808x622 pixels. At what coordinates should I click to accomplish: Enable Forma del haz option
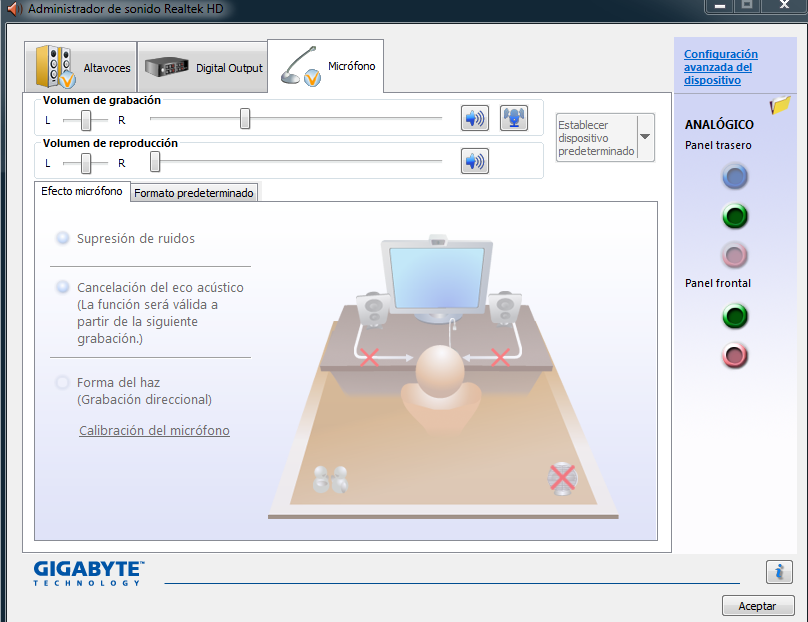point(62,382)
